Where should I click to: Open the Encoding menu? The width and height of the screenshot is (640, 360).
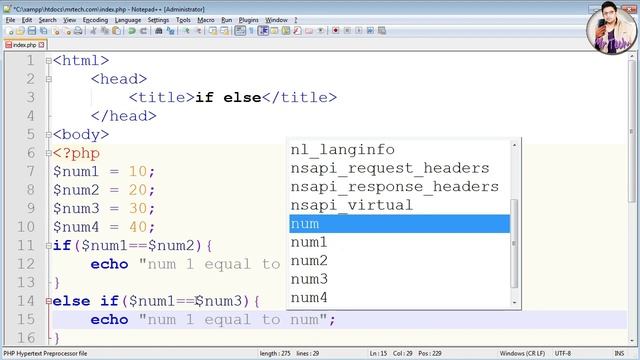tap(95, 20)
